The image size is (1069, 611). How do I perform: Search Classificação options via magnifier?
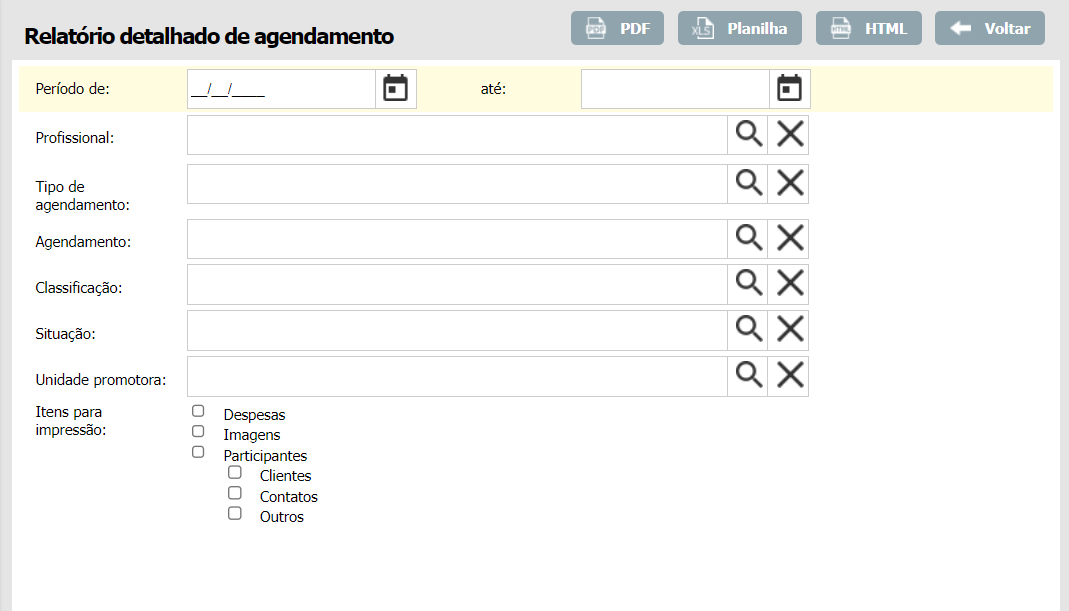pyautogui.click(x=749, y=285)
